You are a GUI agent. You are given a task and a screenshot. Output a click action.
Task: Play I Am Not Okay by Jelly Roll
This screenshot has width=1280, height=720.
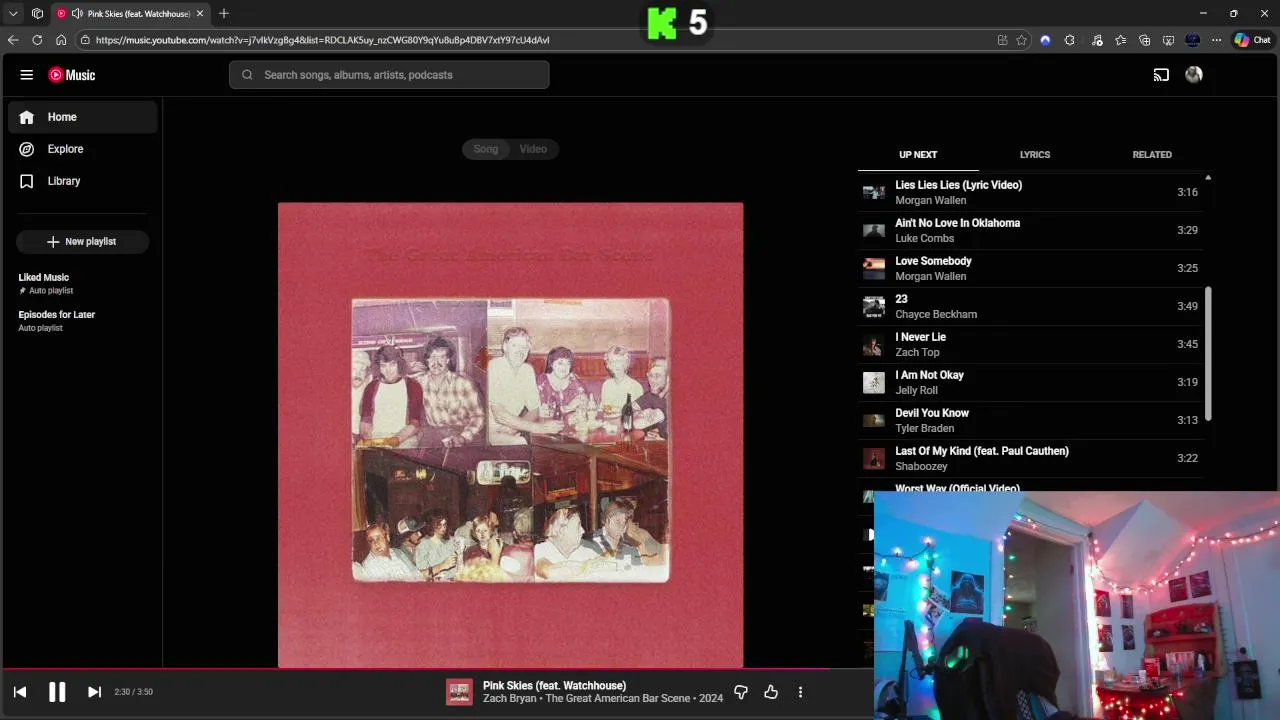point(1030,382)
